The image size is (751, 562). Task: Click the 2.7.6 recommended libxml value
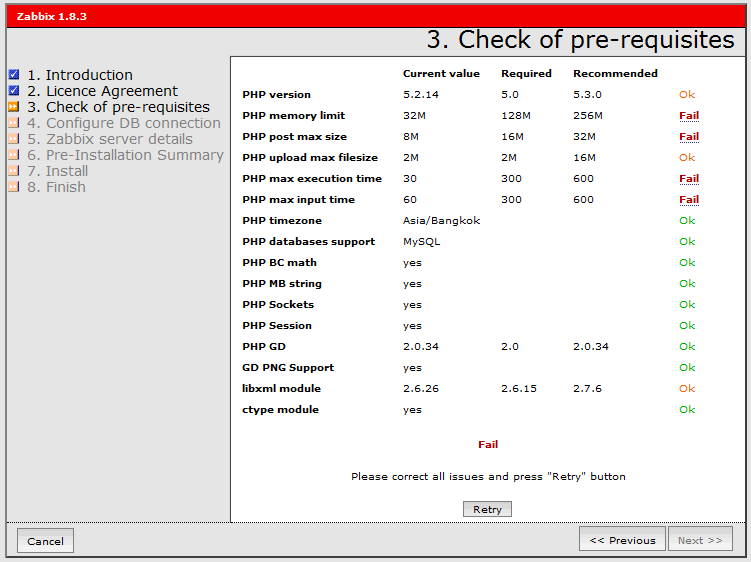click(587, 389)
